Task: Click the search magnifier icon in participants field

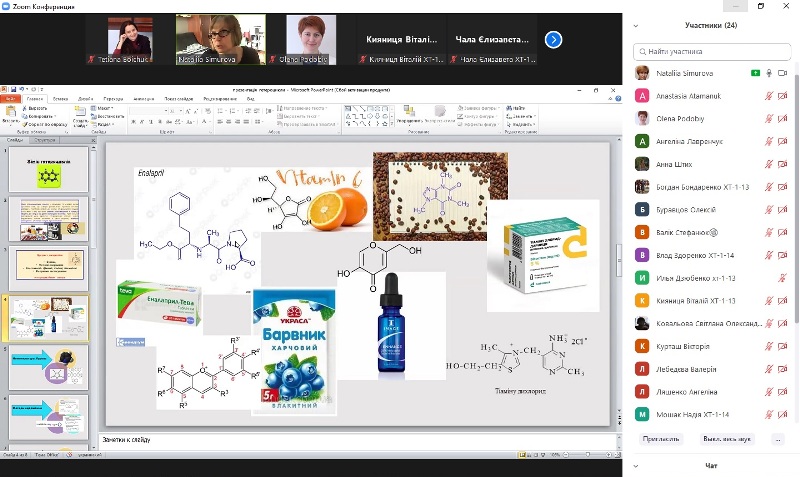Action: click(642, 52)
